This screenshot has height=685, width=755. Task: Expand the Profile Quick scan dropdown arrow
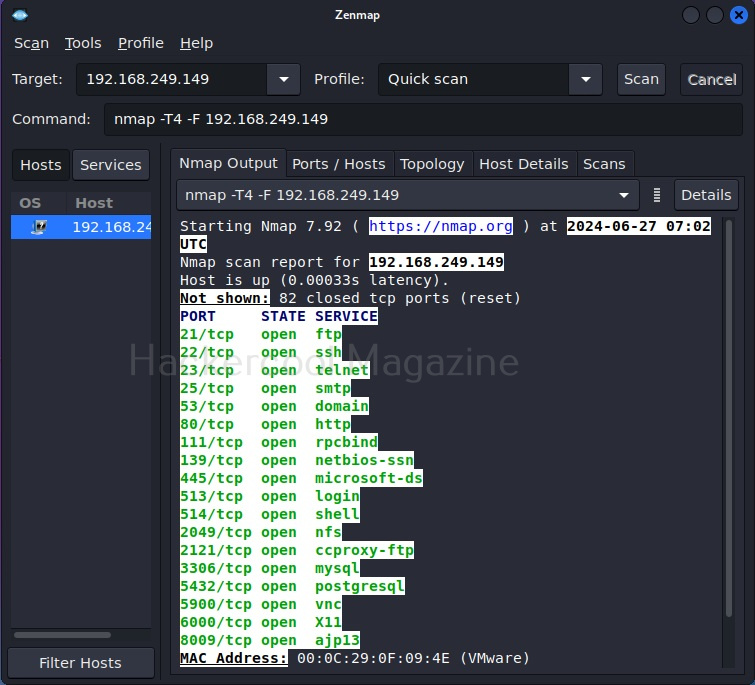(x=586, y=79)
